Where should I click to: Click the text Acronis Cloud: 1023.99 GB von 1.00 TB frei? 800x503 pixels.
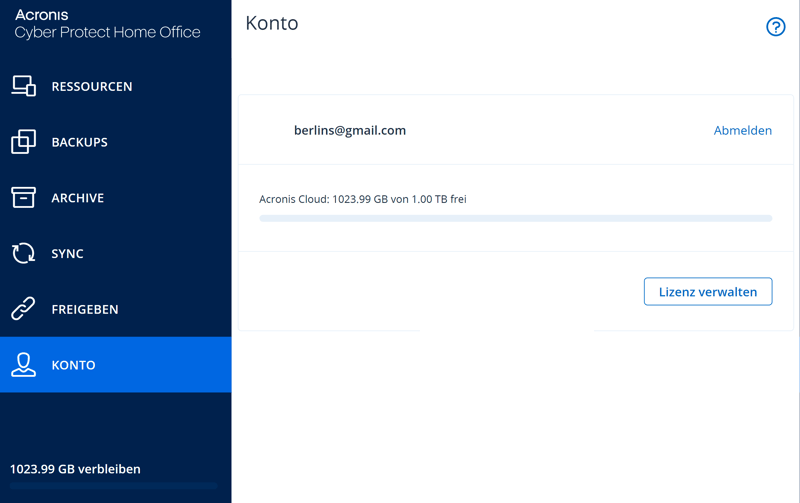pyautogui.click(x=363, y=199)
